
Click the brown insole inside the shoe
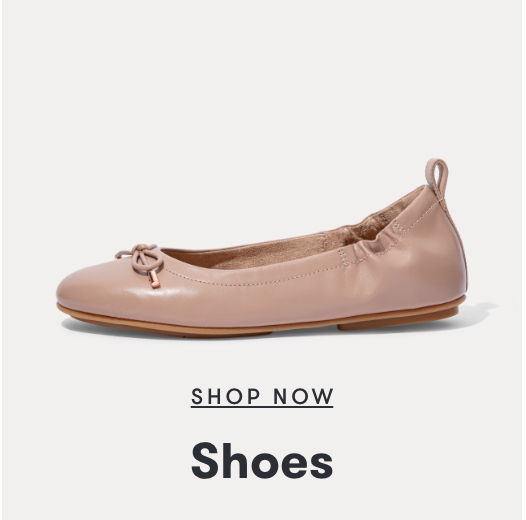coord(302,243)
